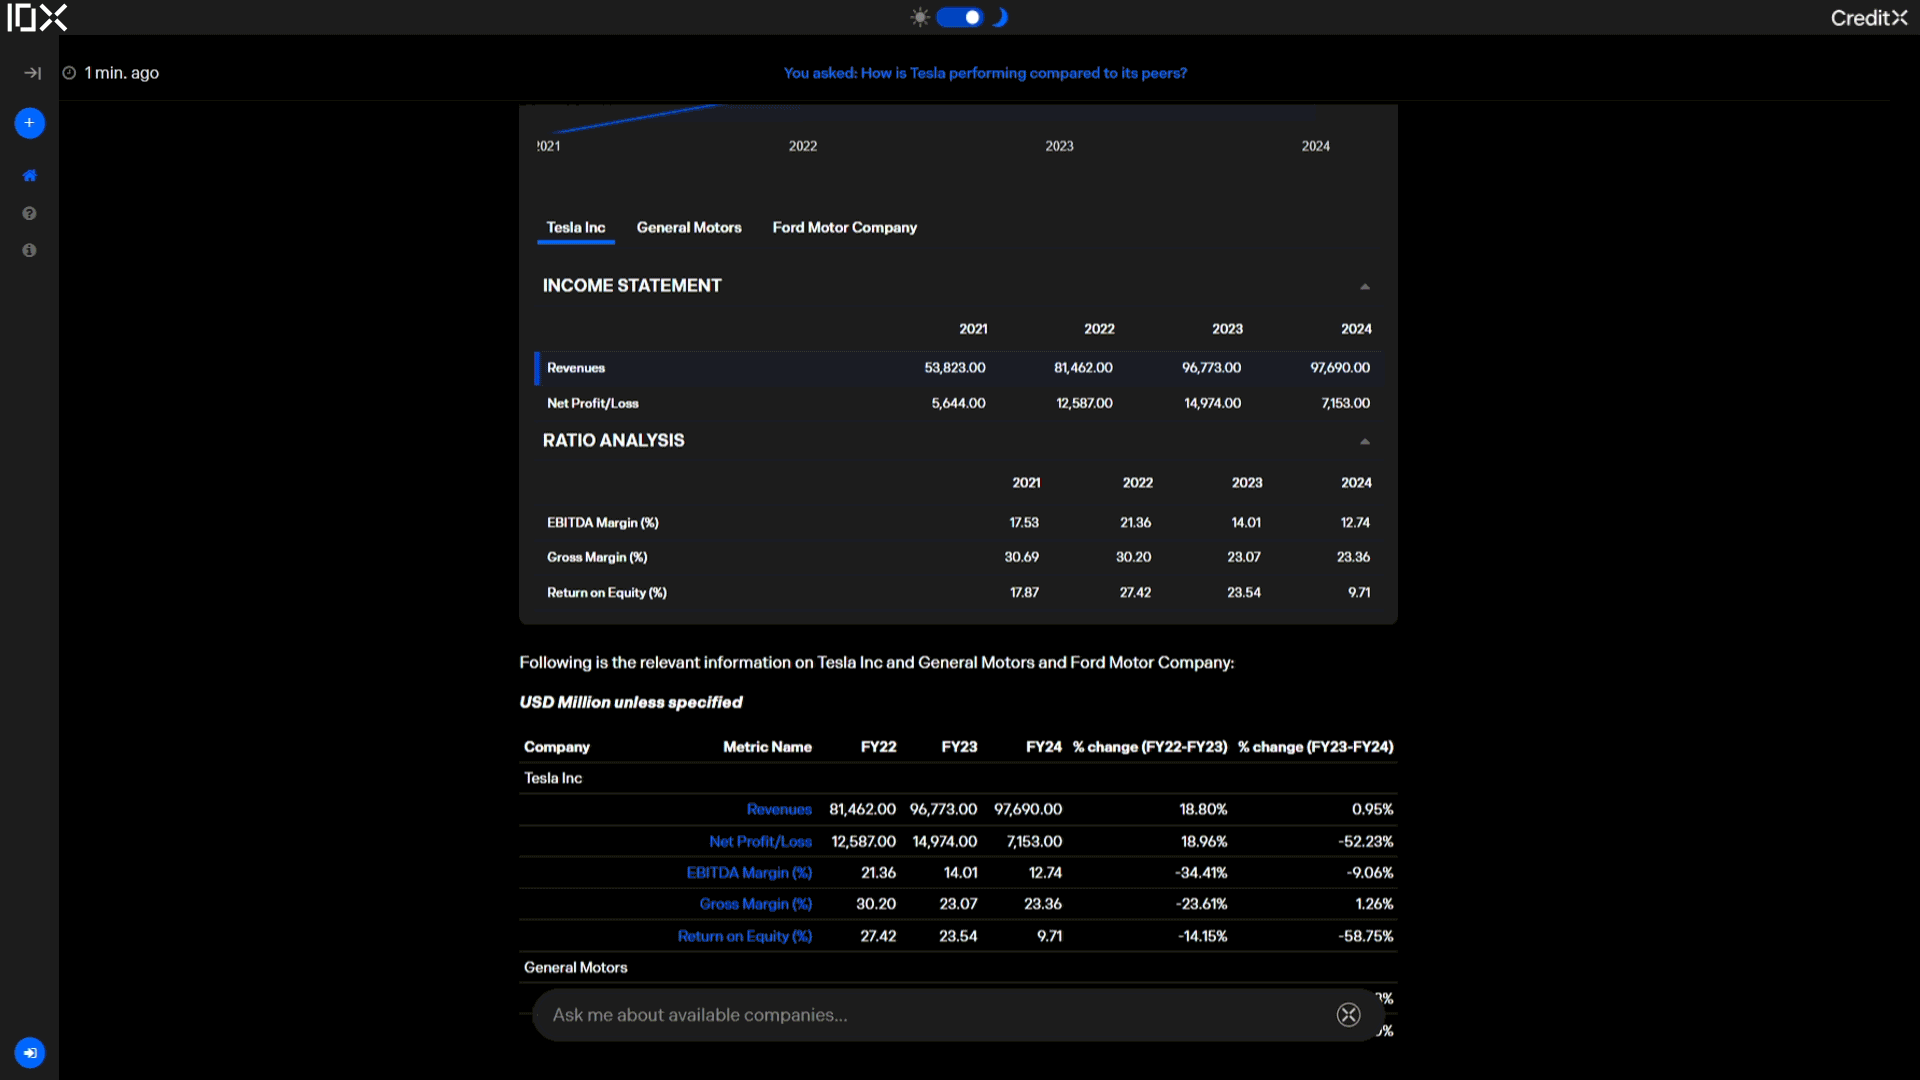Click the blue sign-in icon at sidebar bottom
1920x1080 pixels.
pos(29,1053)
